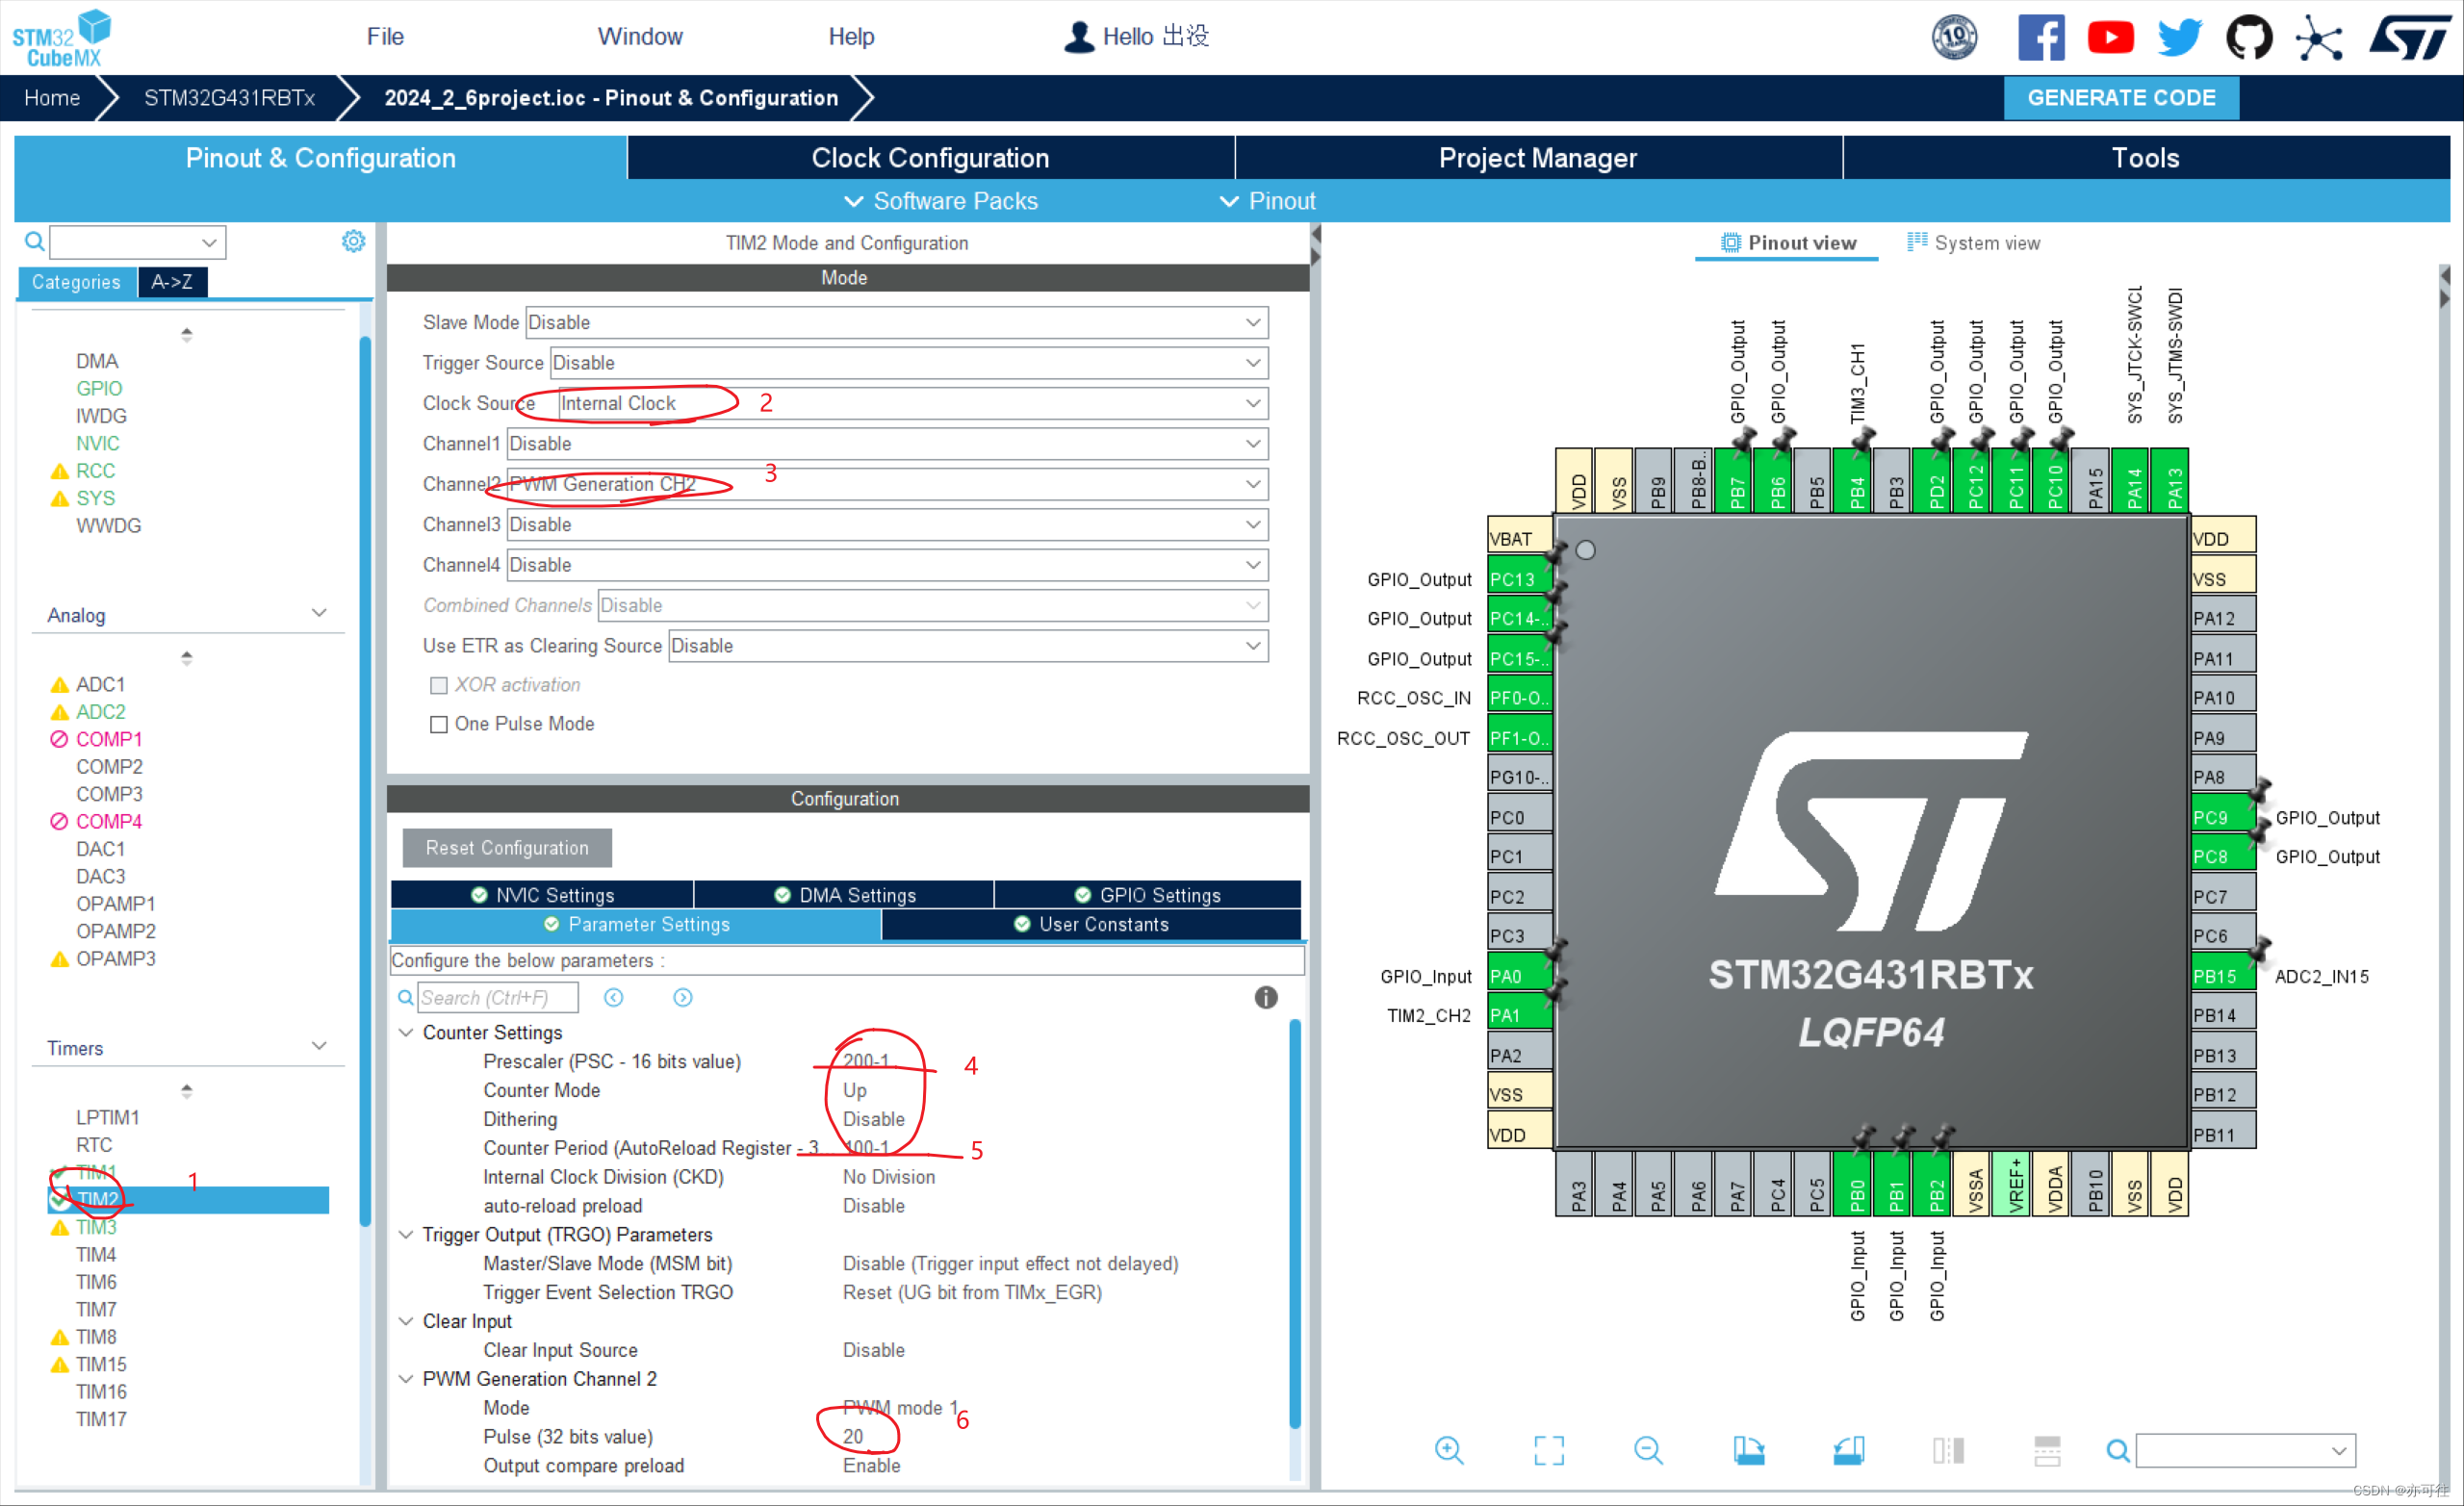Collapse PWM Generation Channel 2 group
The width and height of the screenshot is (2464, 1506).
coord(406,1378)
